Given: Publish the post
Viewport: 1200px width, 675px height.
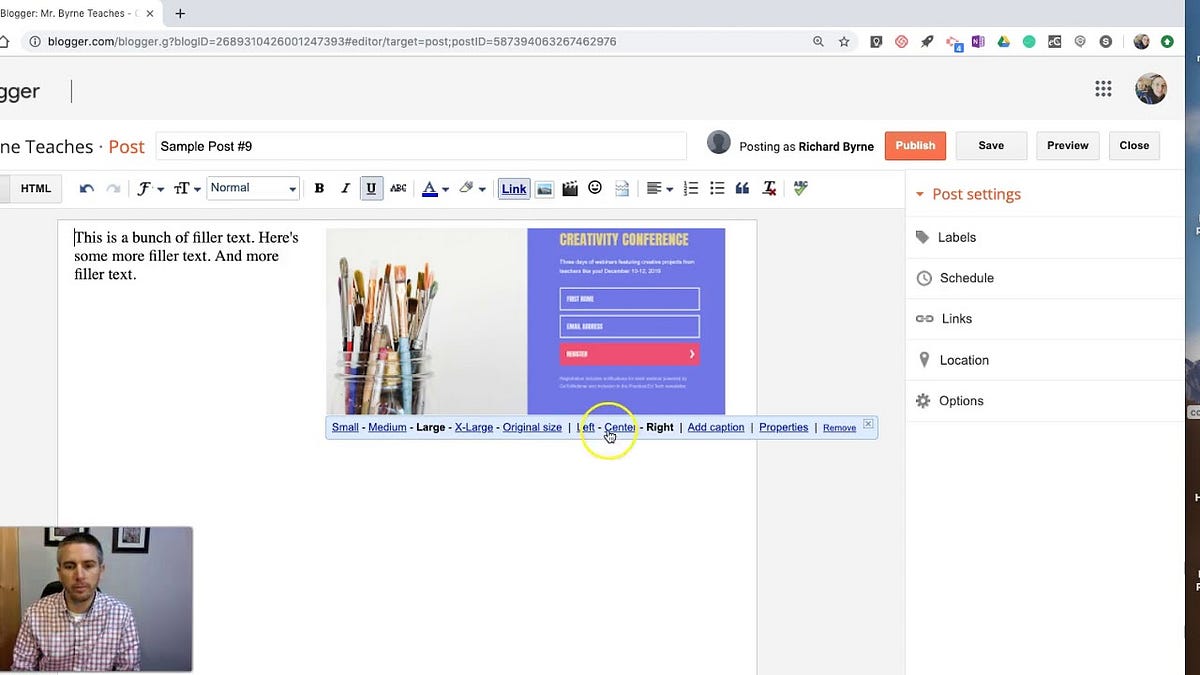Looking at the screenshot, I should pyautogui.click(x=914, y=145).
